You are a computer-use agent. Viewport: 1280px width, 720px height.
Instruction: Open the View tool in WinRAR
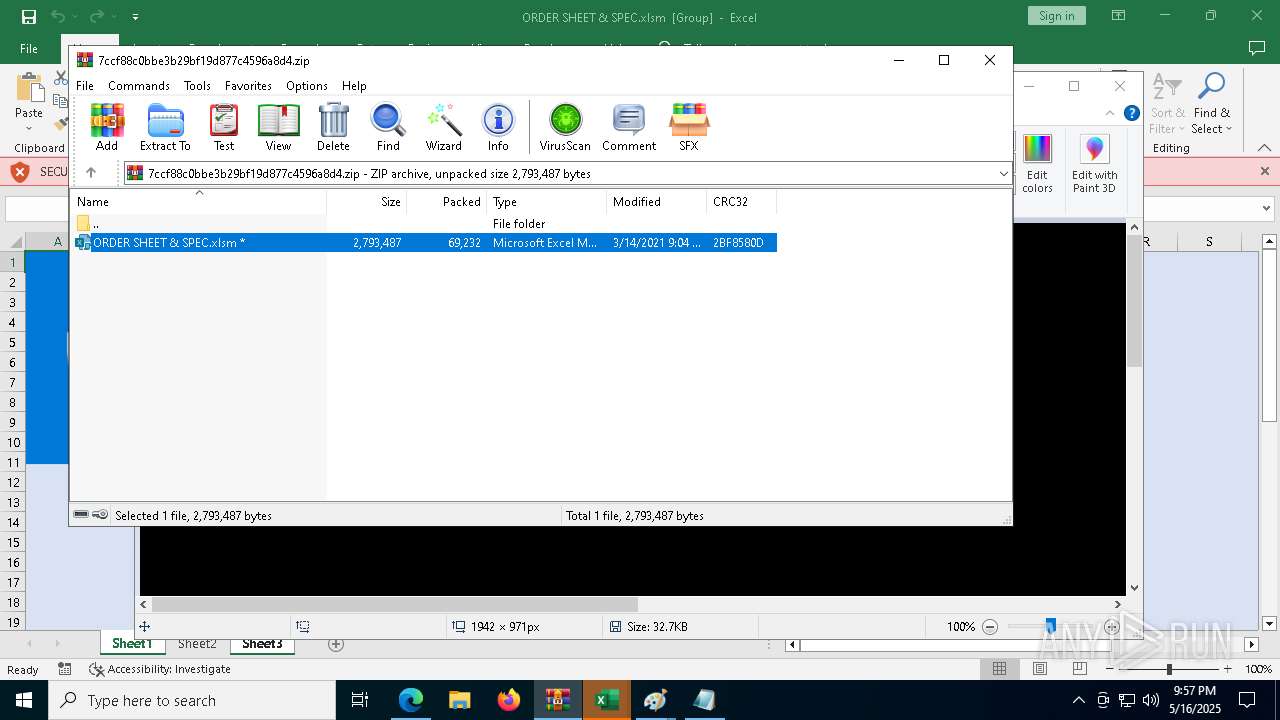point(278,128)
